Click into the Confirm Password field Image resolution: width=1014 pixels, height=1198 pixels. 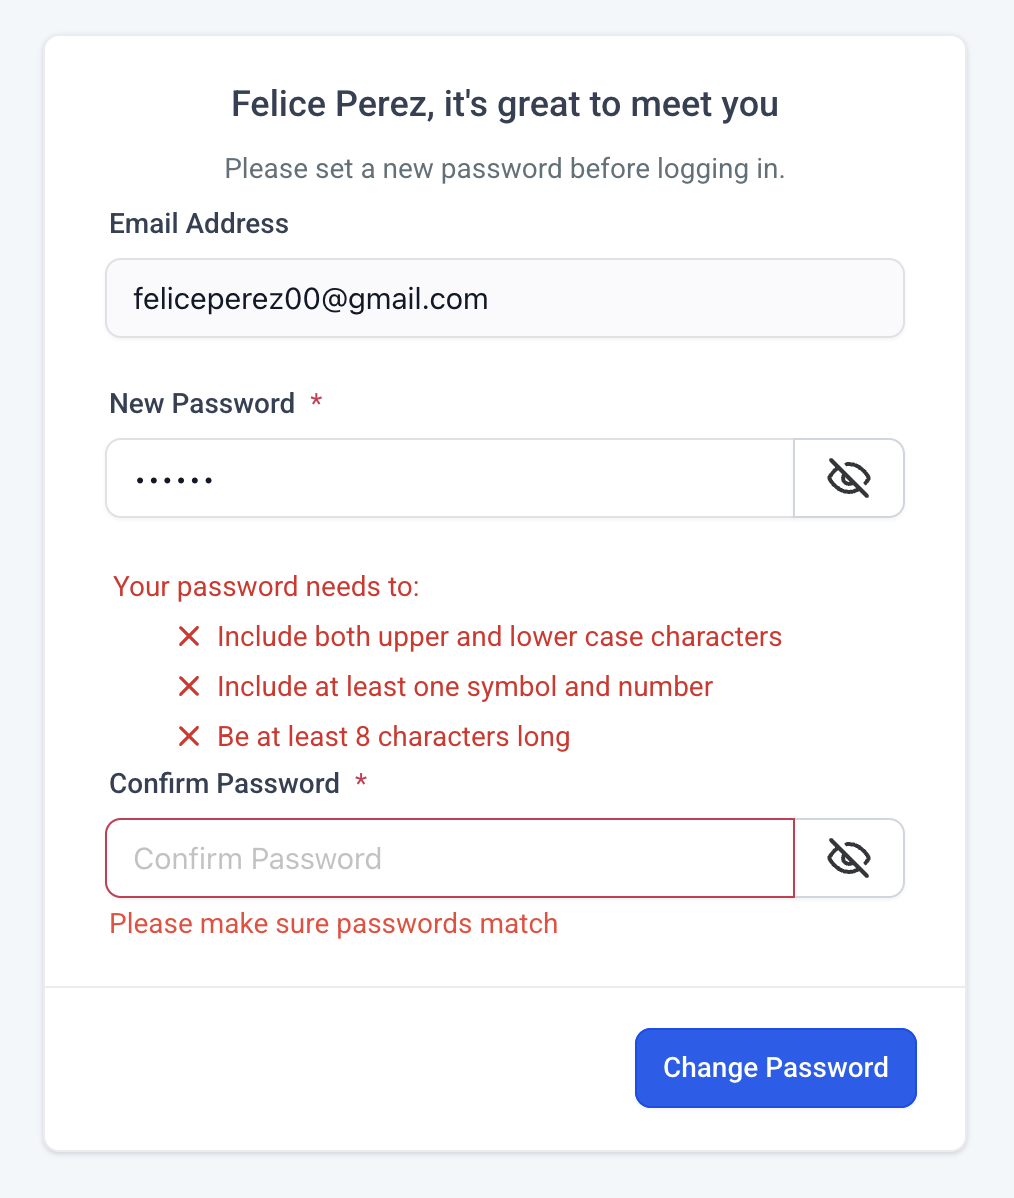450,858
